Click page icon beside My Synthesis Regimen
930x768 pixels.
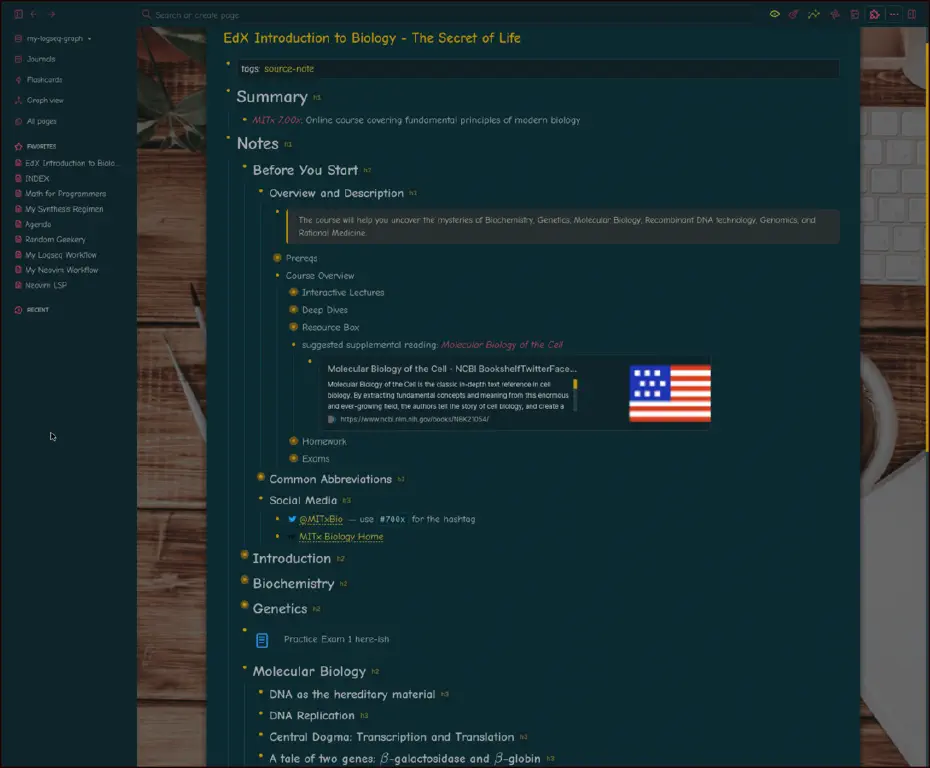18,209
